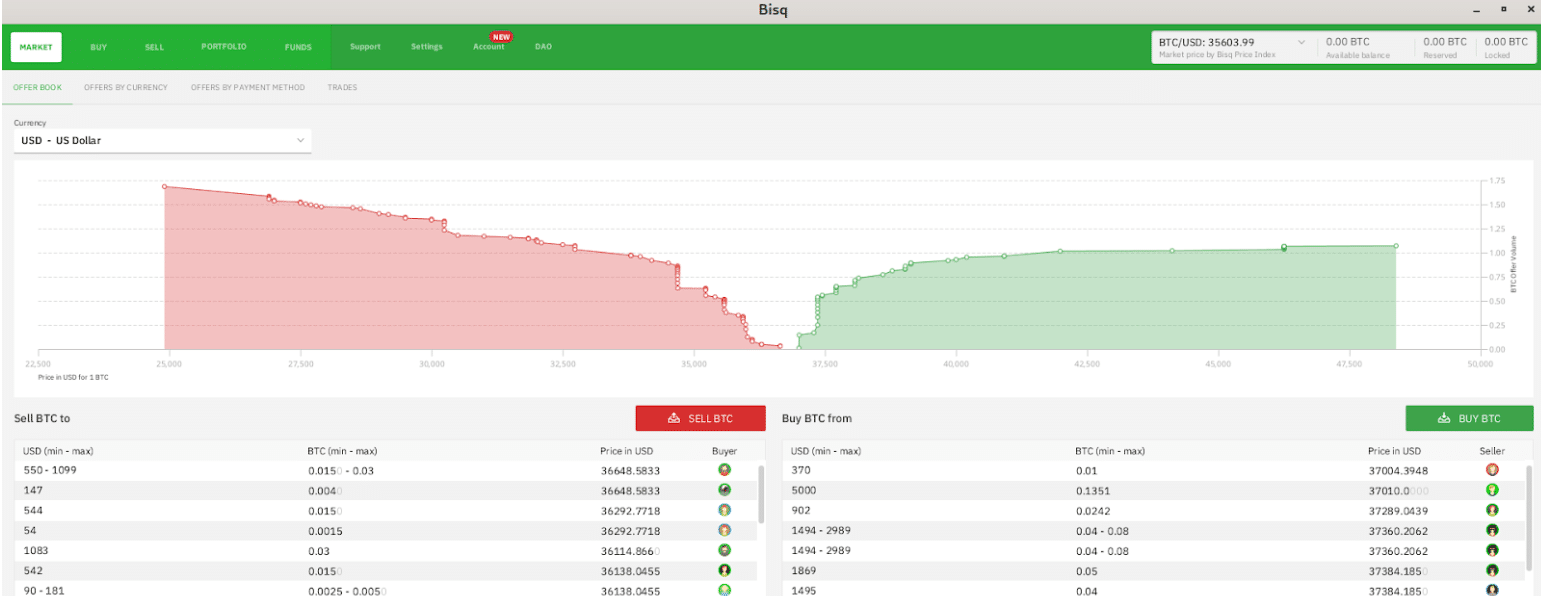
Task: Select the seller avatar in the 902 USD row
Action: point(1492,510)
